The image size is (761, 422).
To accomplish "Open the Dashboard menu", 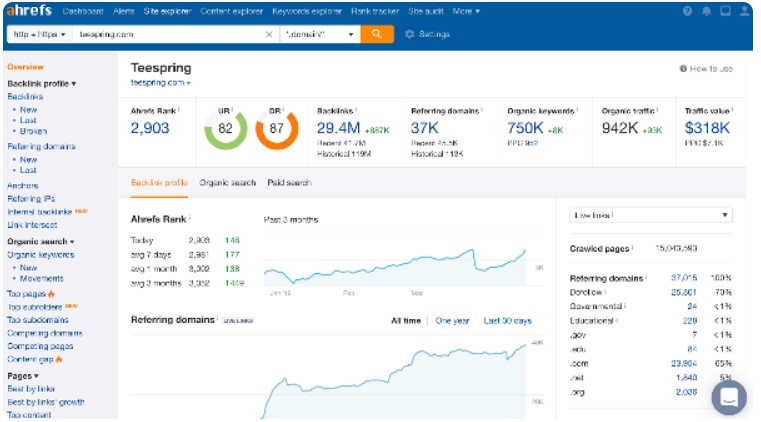I will tap(83, 11).
